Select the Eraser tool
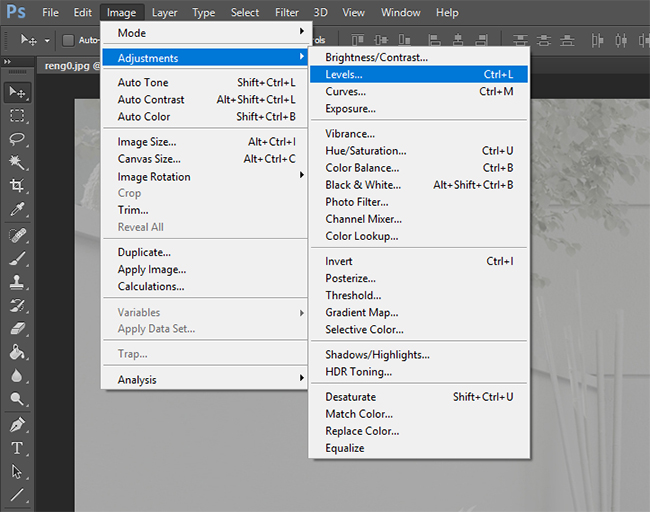The height and width of the screenshot is (512, 650). 17,329
